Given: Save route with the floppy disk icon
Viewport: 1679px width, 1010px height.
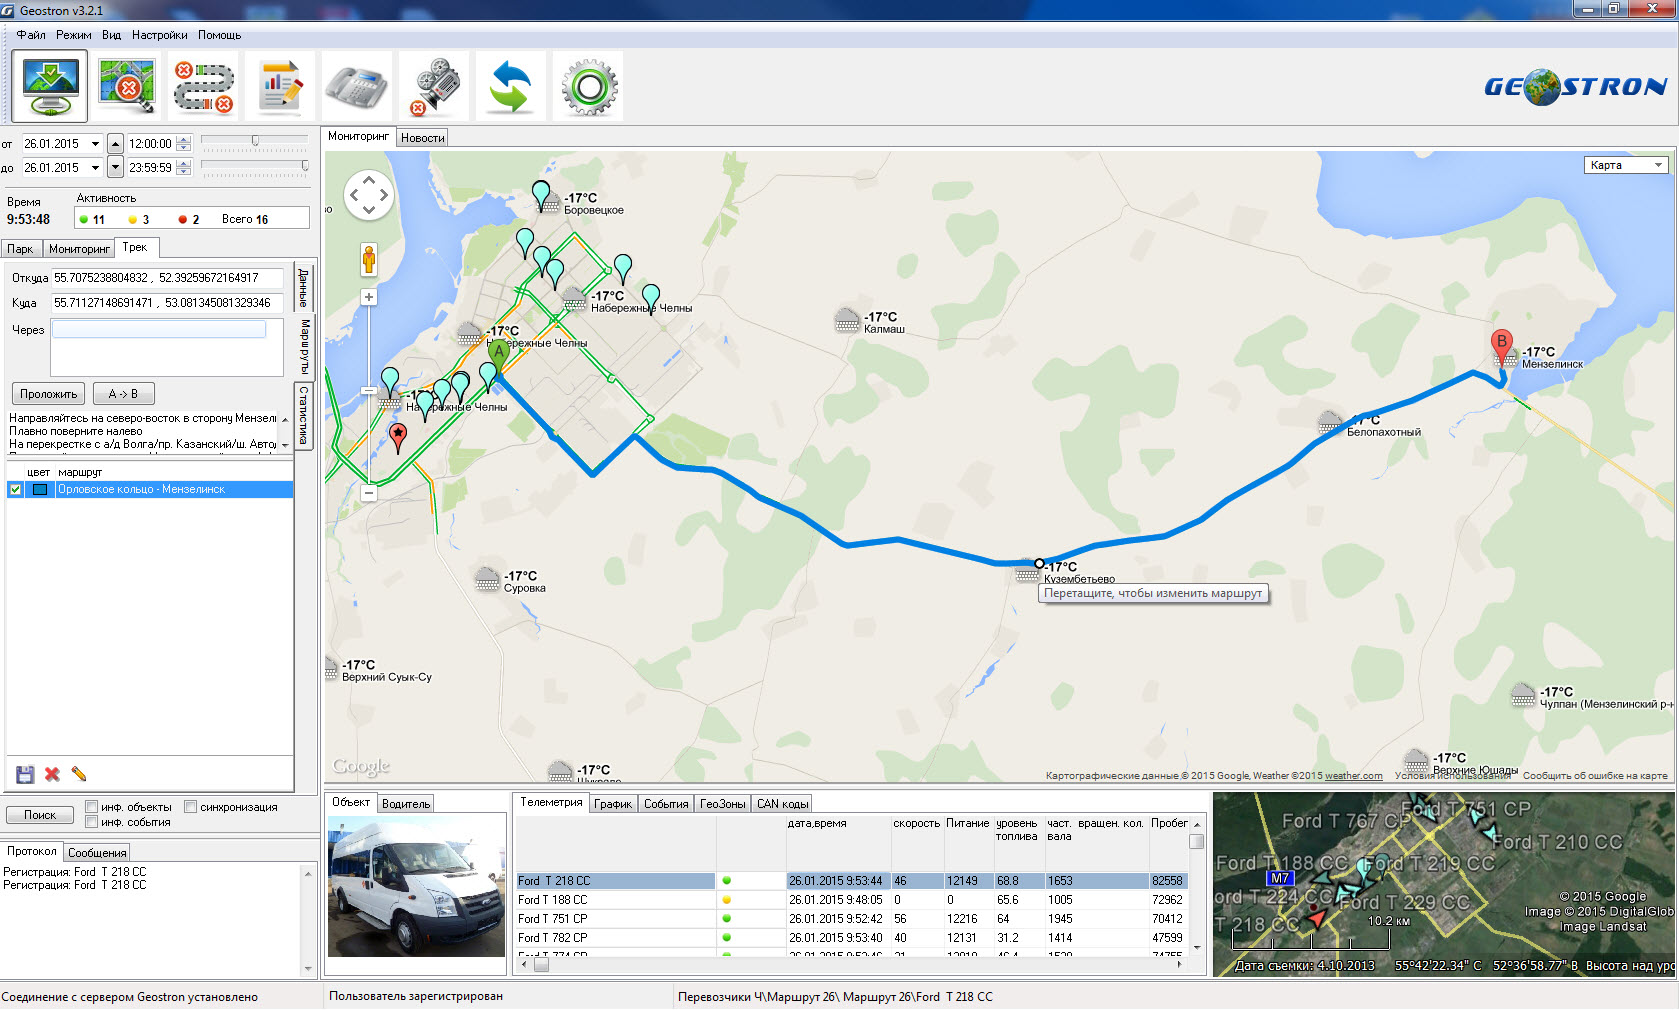Looking at the screenshot, I should click(x=25, y=774).
